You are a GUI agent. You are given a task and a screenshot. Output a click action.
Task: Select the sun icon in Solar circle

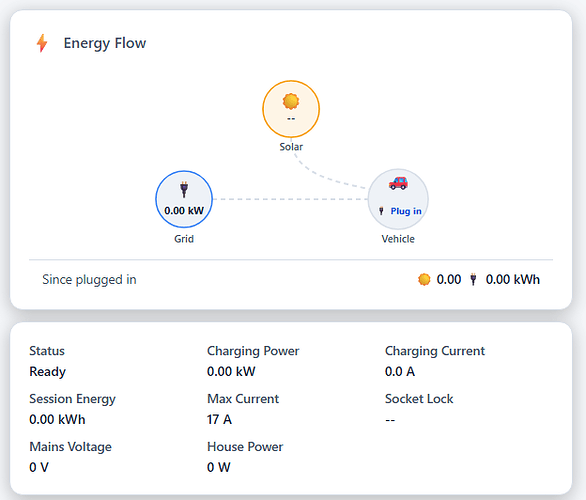point(291,101)
